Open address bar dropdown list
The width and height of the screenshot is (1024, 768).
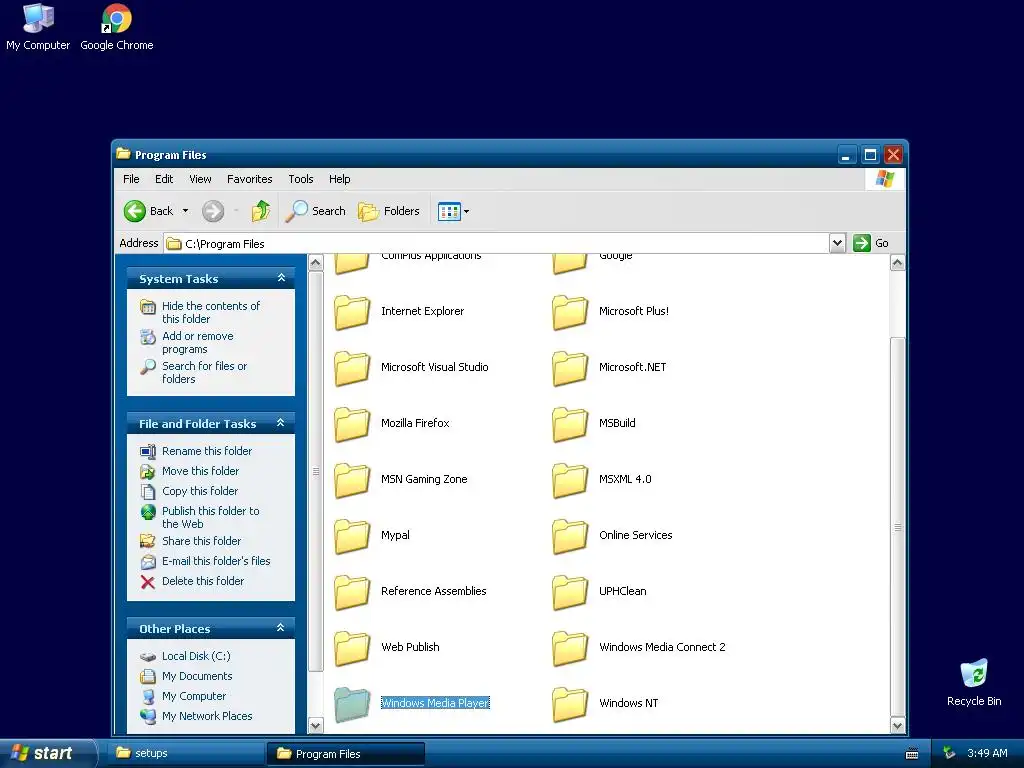pos(837,244)
